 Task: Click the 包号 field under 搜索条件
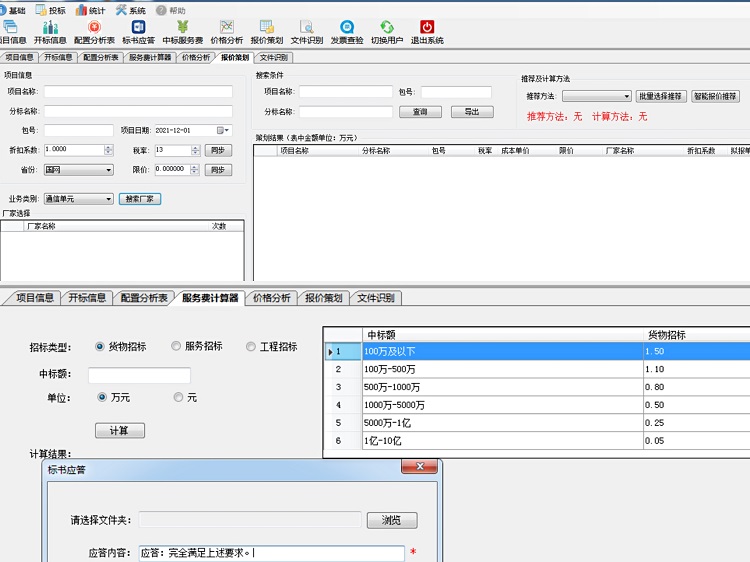(456, 92)
